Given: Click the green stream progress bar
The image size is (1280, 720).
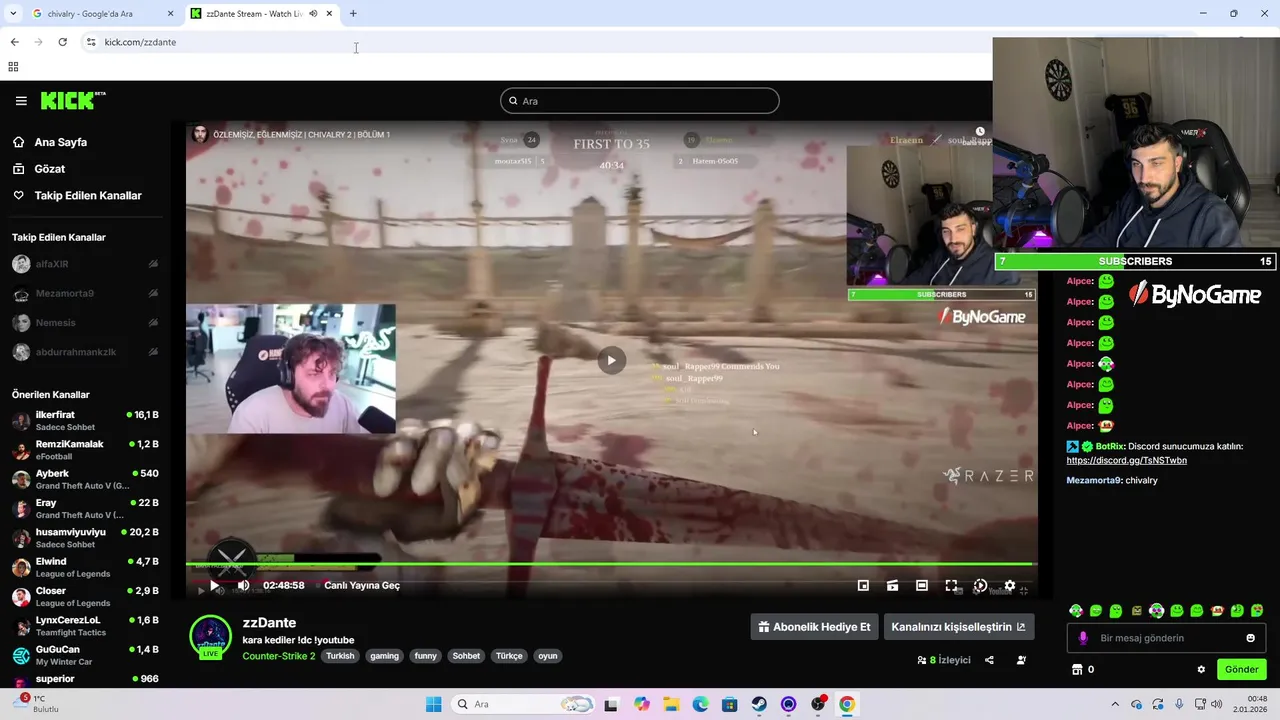Looking at the screenshot, I should (x=611, y=565).
